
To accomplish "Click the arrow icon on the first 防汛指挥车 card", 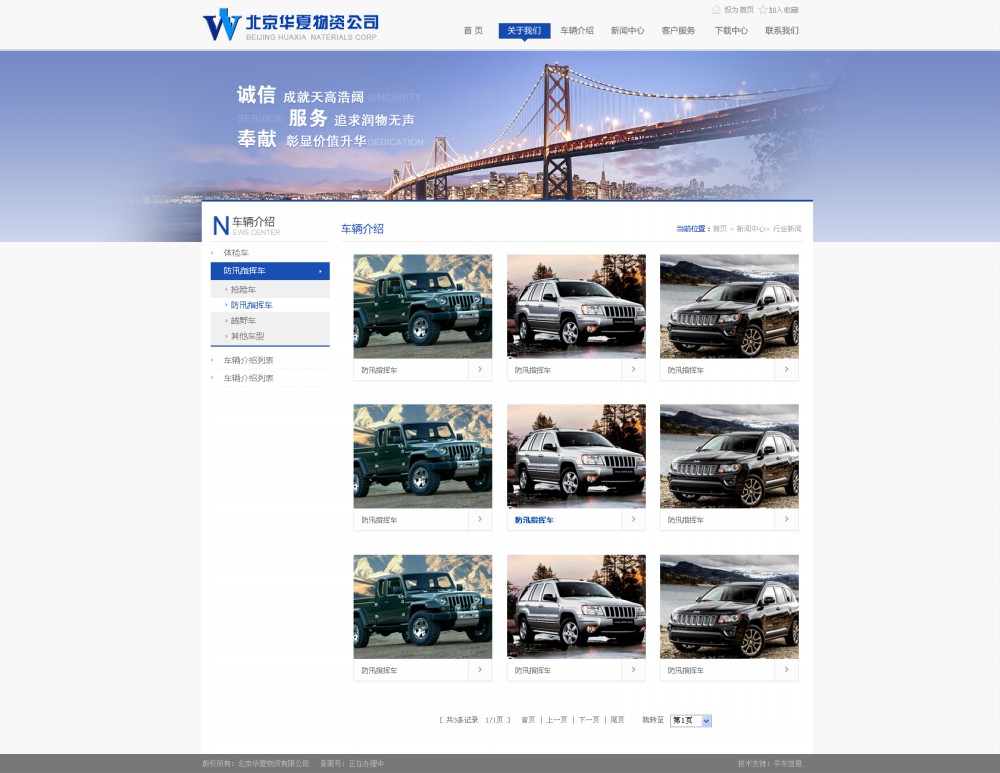I will pyautogui.click(x=481, y=369).
